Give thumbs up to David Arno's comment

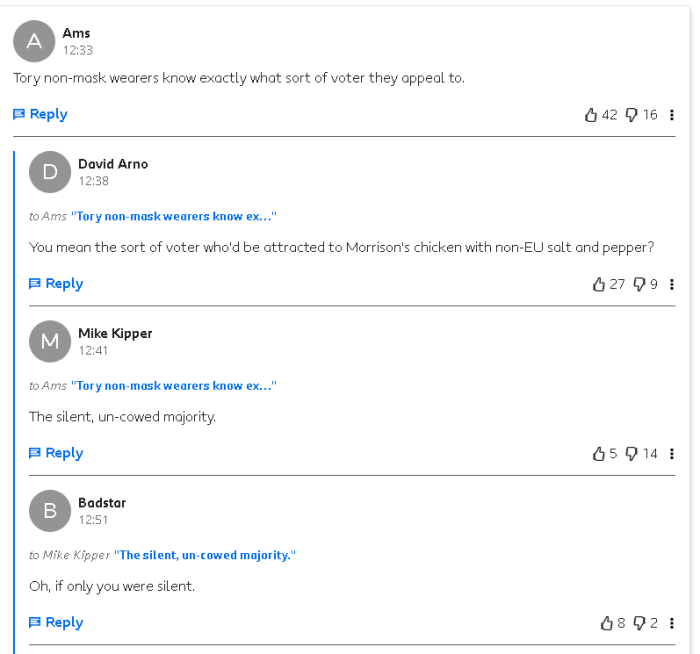tap(599, 284)
